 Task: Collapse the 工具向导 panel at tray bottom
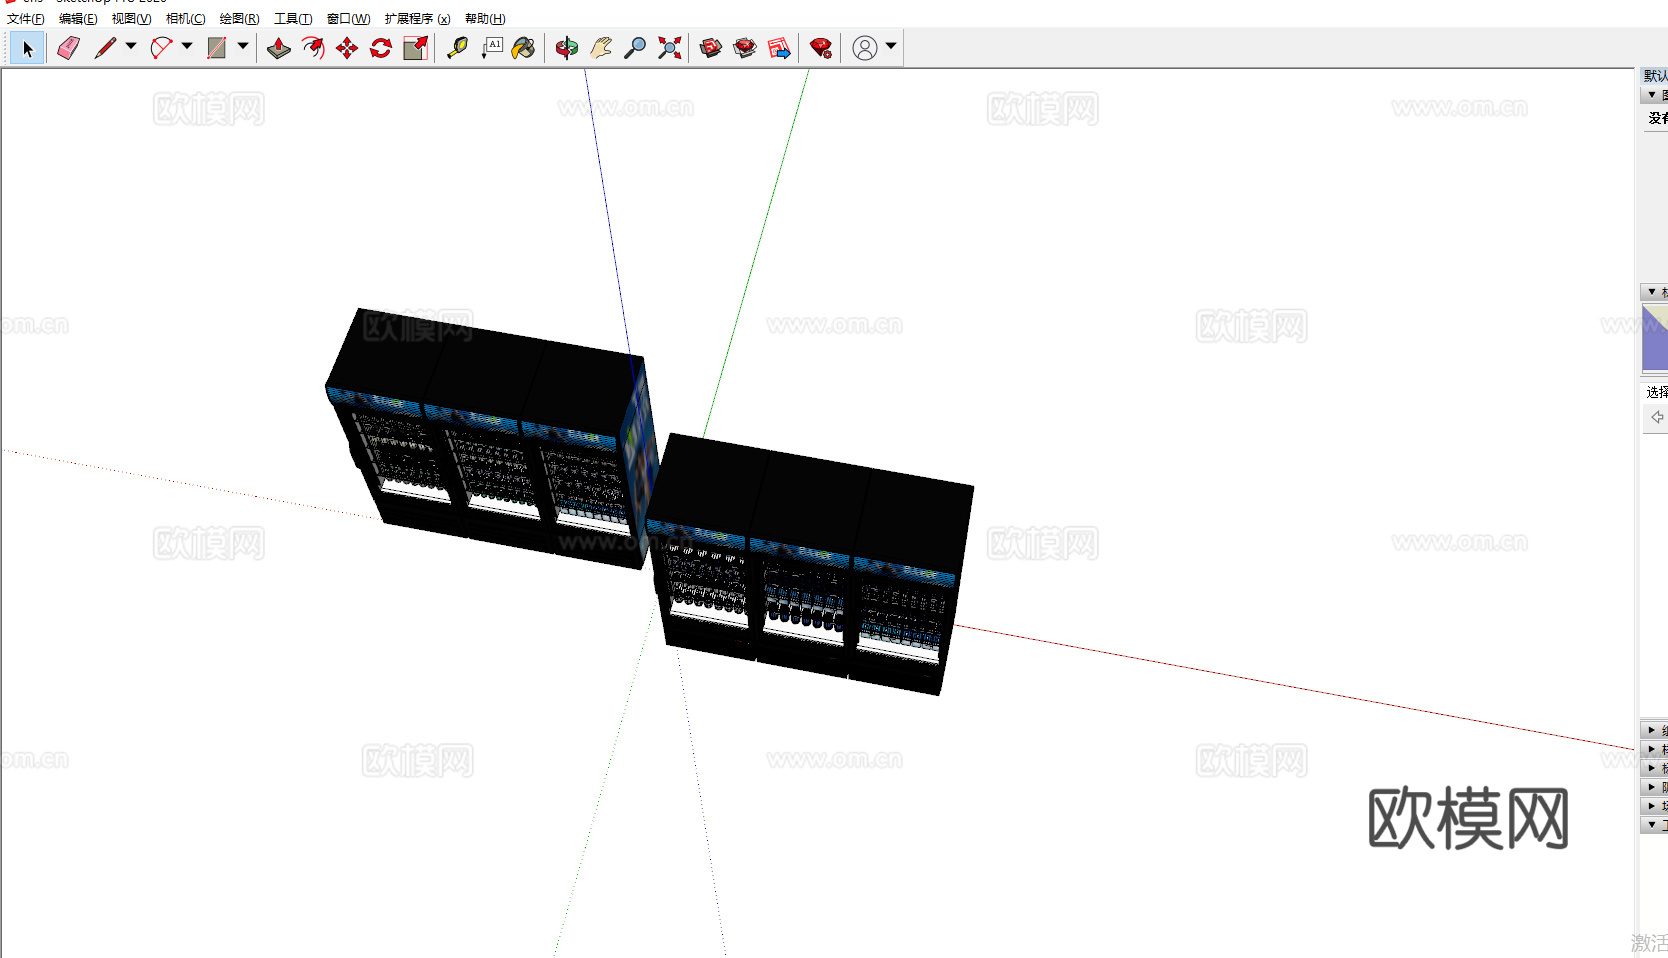point(1655,825)
